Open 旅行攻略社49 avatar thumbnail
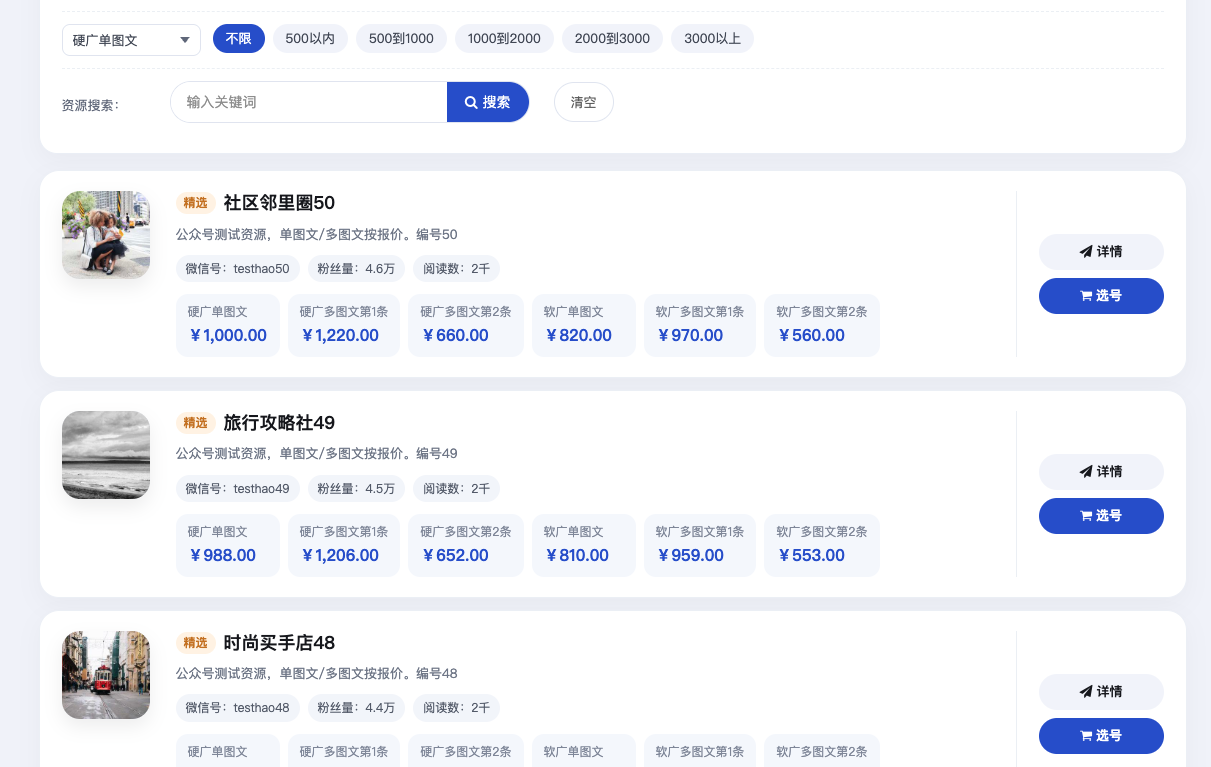The height and width of the screenshot is (767, 1211). 106,455
